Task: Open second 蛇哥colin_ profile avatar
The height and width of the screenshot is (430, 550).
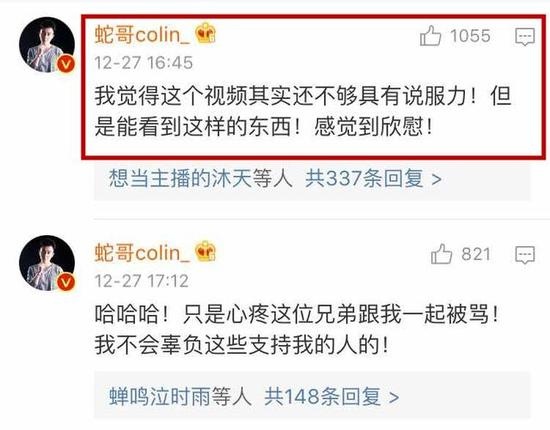Action: 47,263
